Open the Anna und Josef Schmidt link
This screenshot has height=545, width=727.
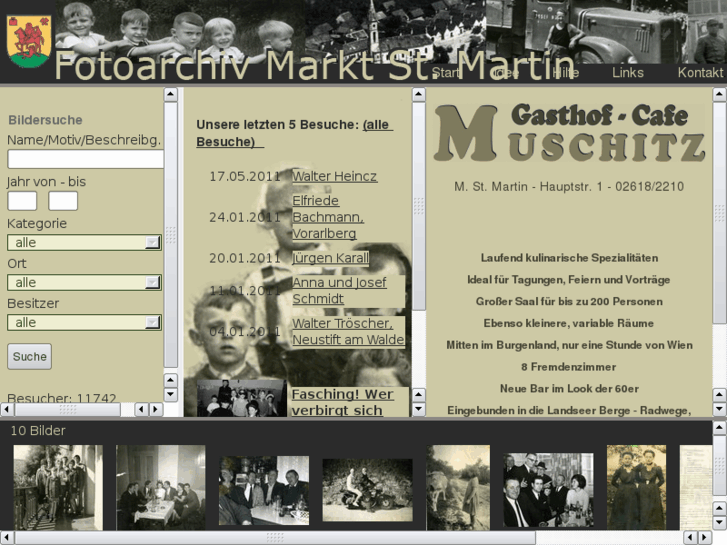[x=339, y=290]
